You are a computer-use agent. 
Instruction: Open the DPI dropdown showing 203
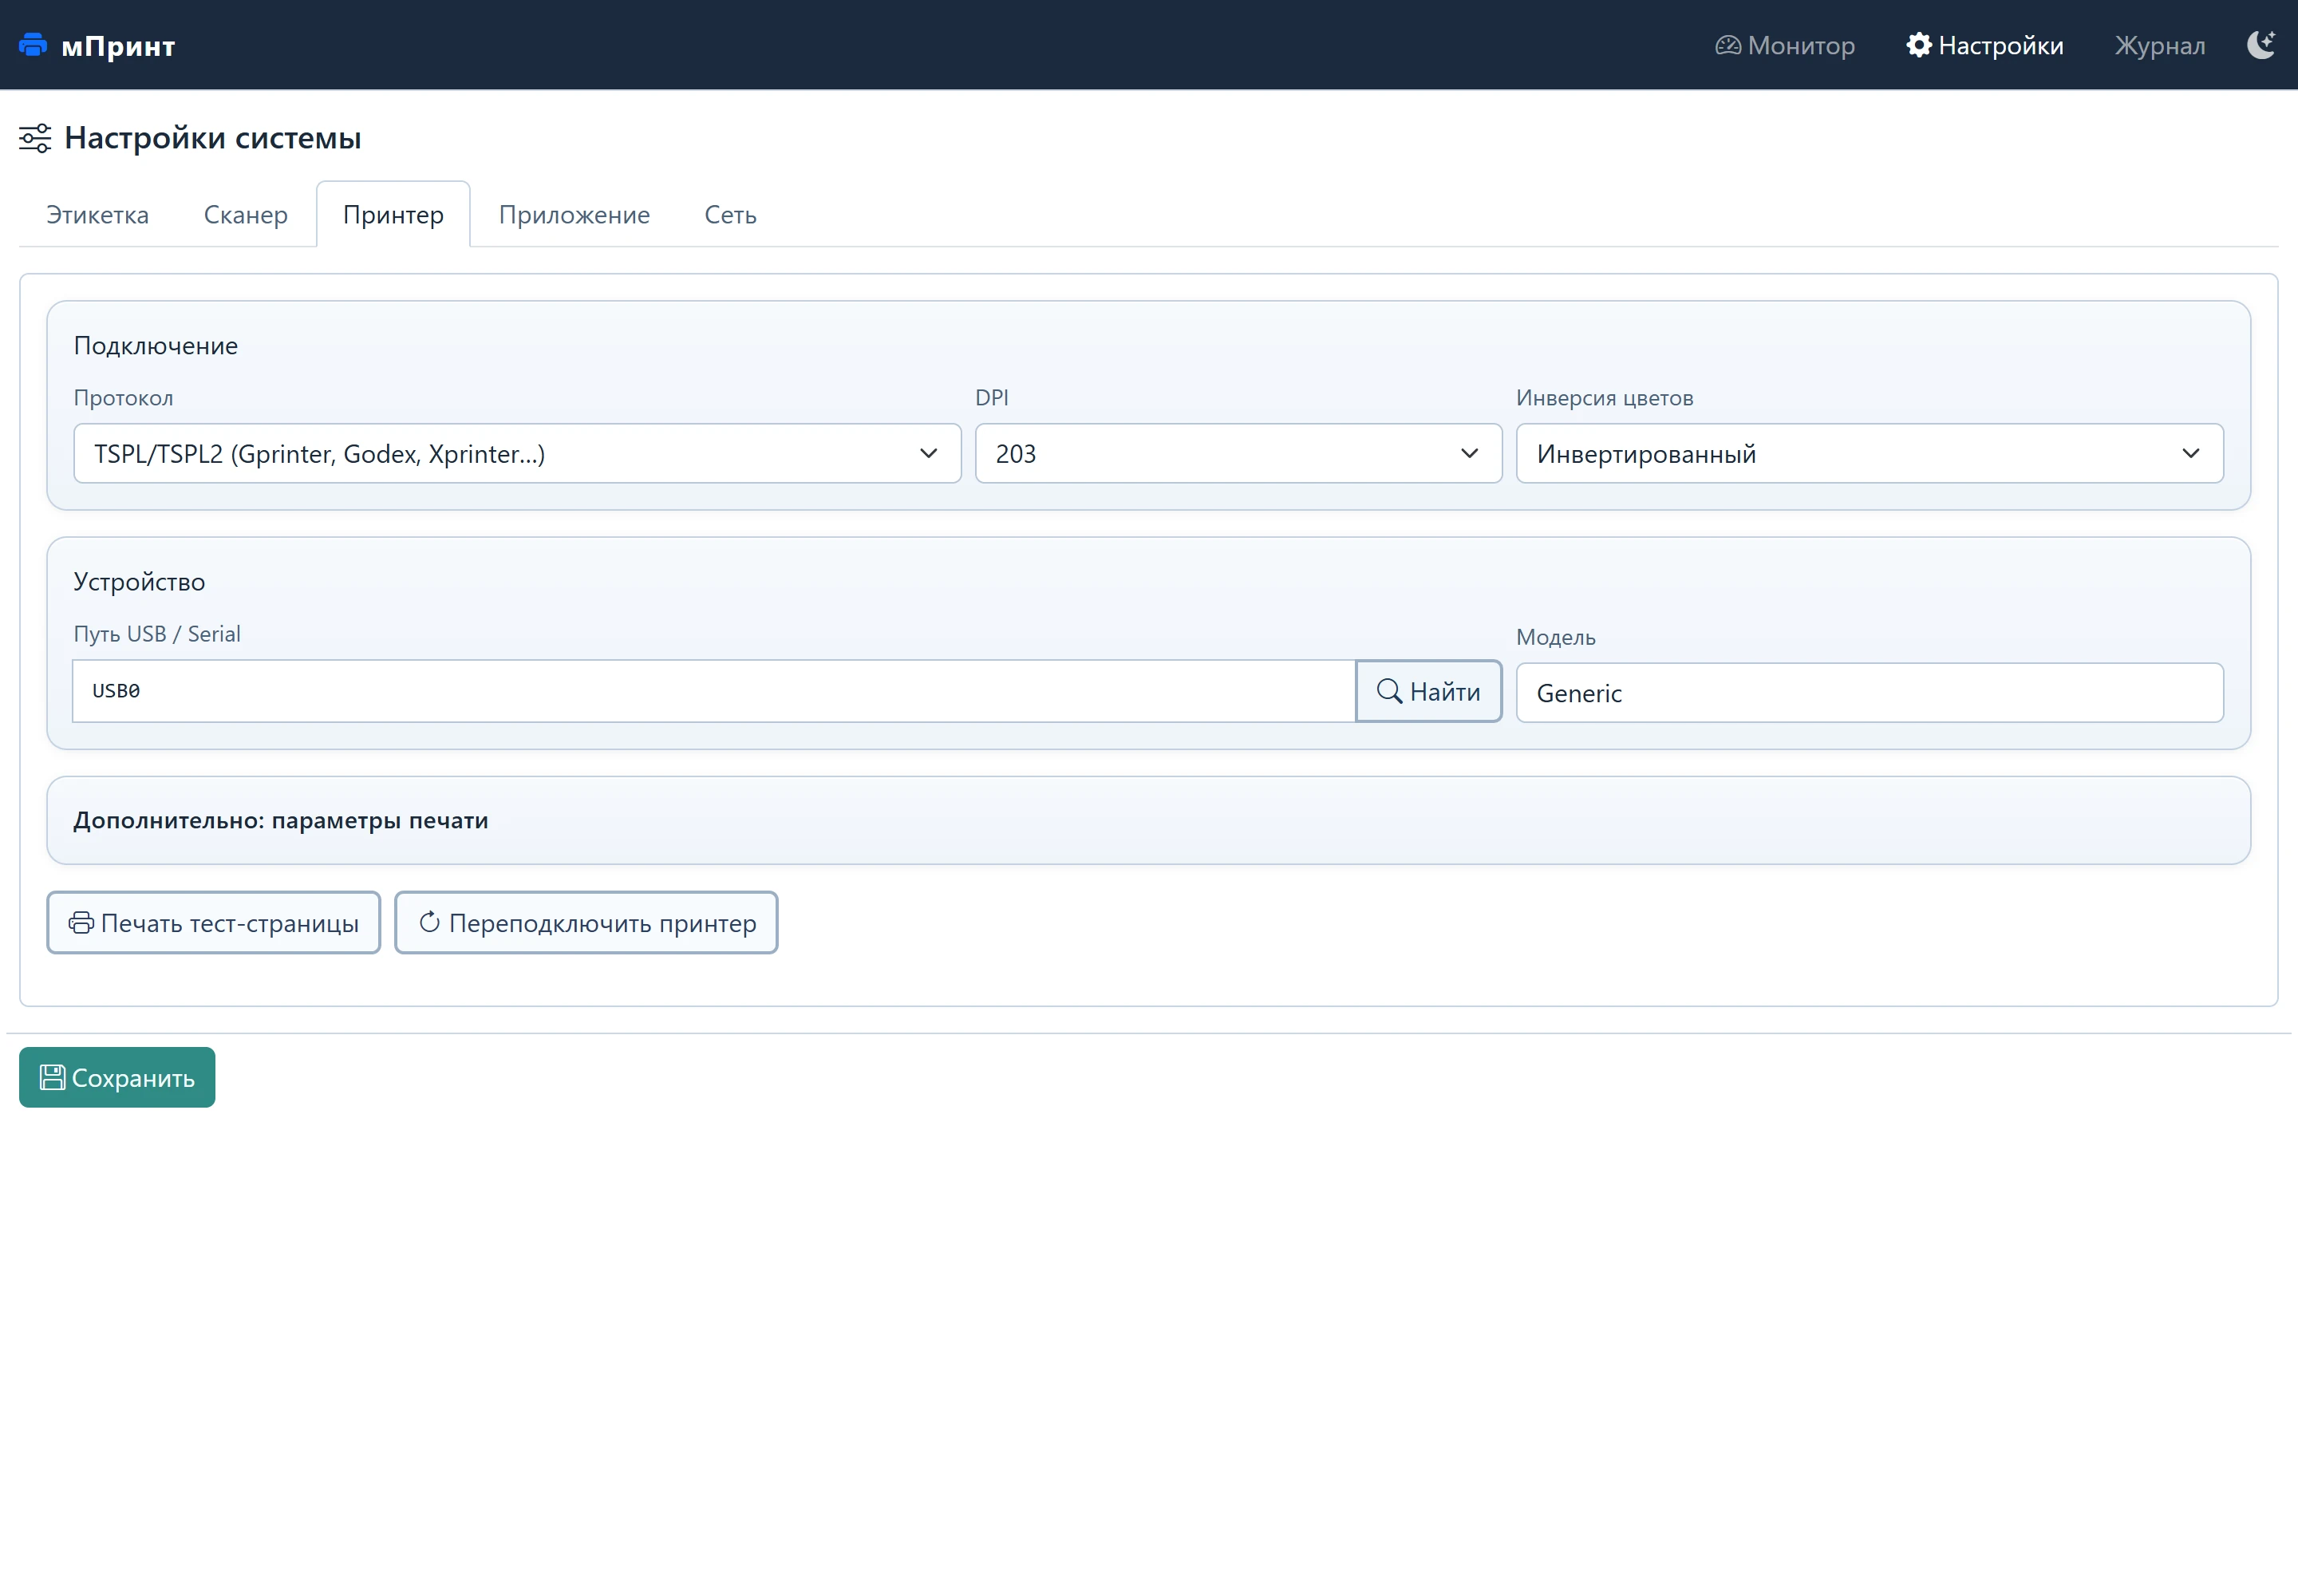(1238, 454)
